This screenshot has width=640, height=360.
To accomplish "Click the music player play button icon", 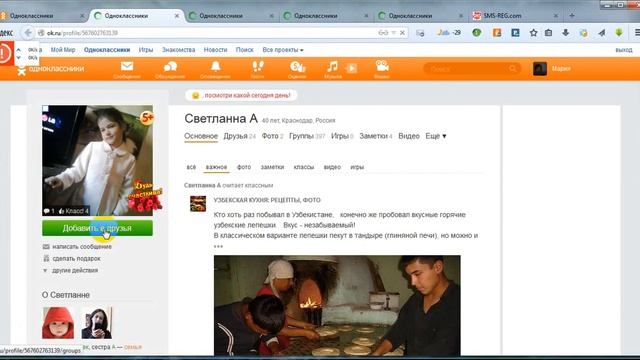I will tap(351, 68).
